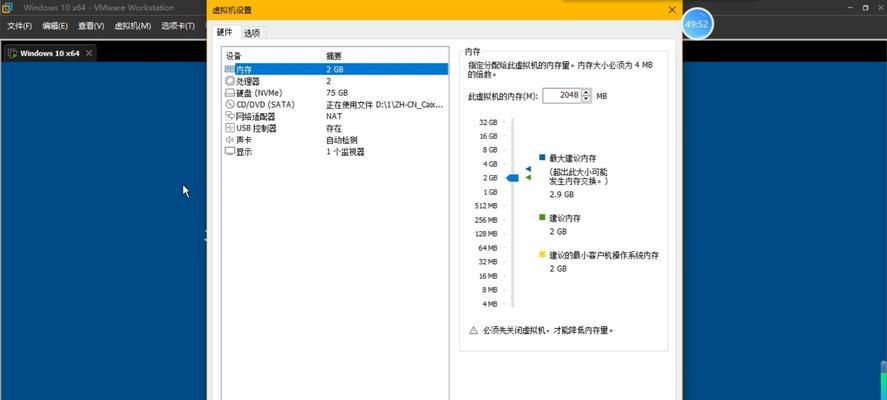
Task: Click the 自动检测 sound card summary
Action: (x=342, y=140)
